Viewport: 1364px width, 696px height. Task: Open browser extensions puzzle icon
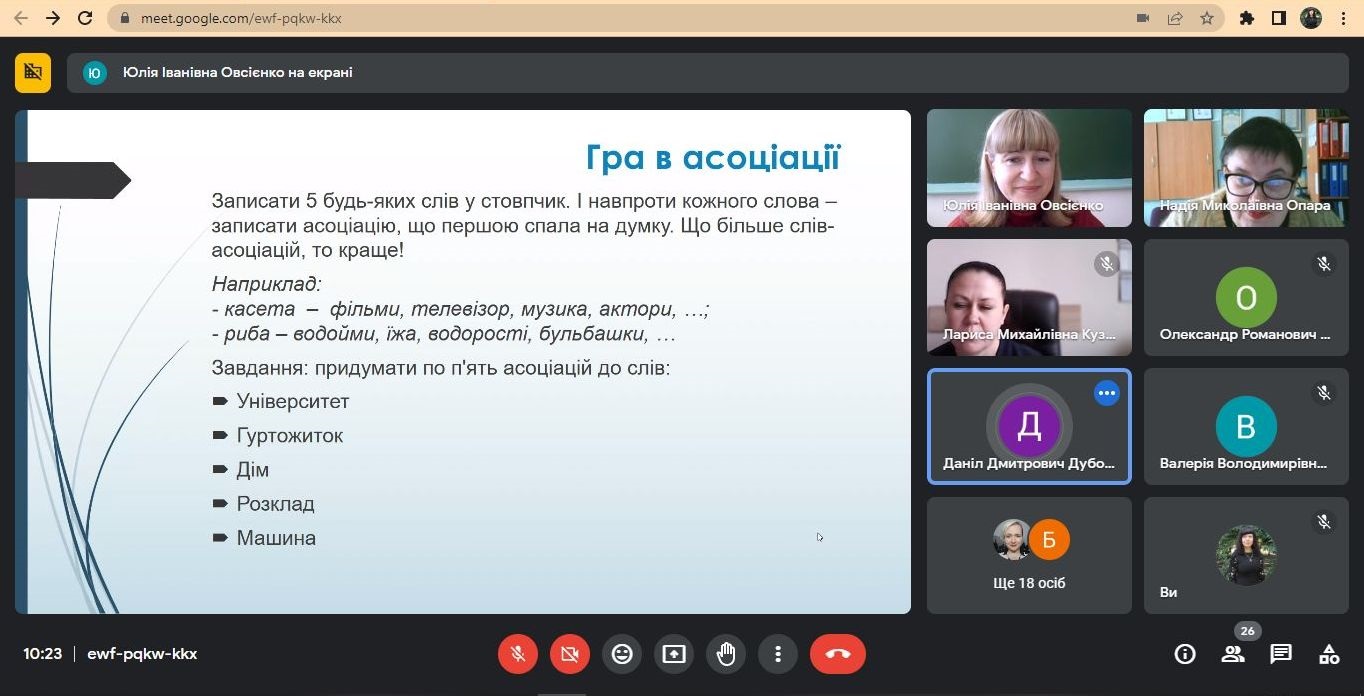click(x=1246, y=18)
